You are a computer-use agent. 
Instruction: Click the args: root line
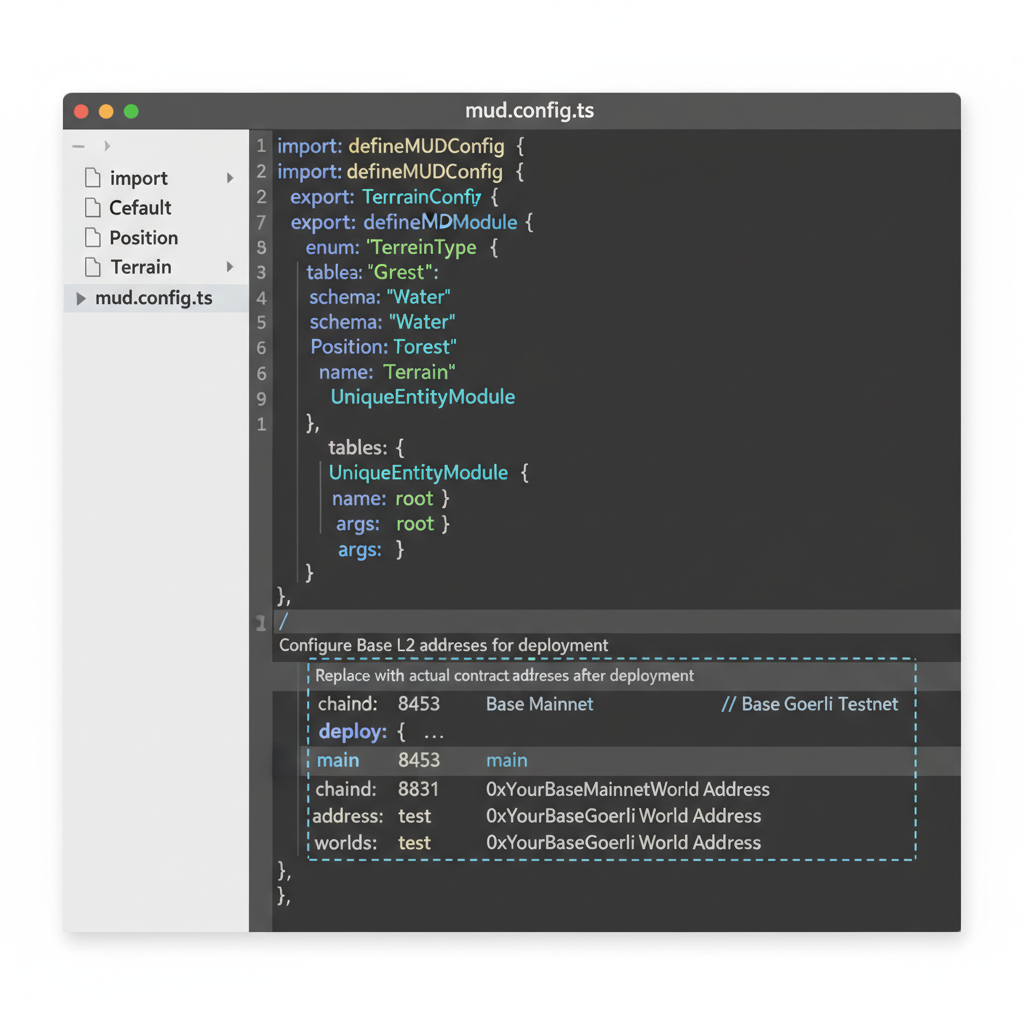392,524
